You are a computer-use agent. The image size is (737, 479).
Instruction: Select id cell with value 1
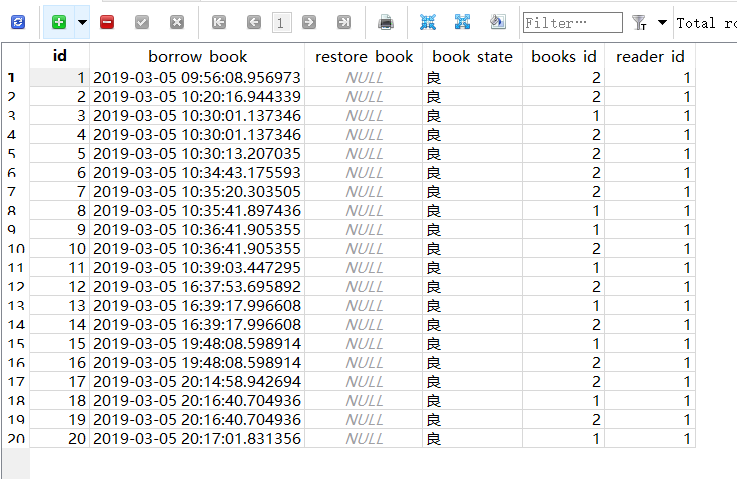[60, 78]
